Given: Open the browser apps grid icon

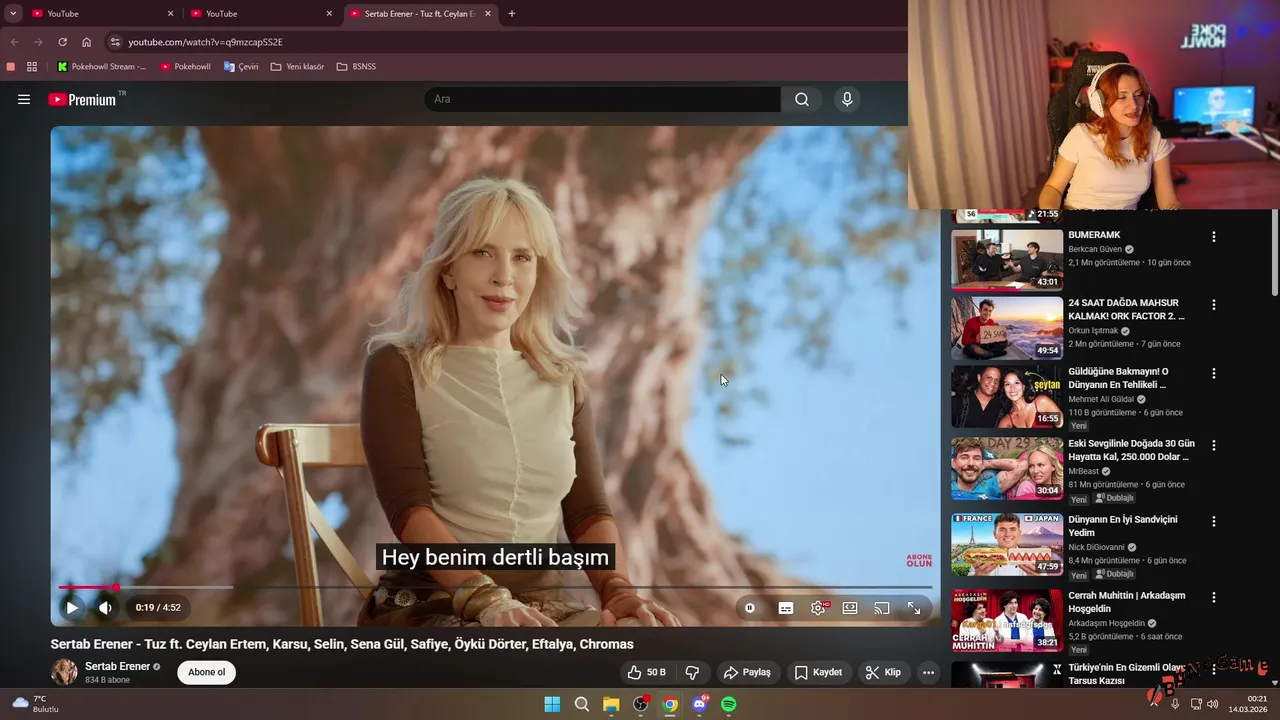Looking at the screenshot, I should pos(32,67).
